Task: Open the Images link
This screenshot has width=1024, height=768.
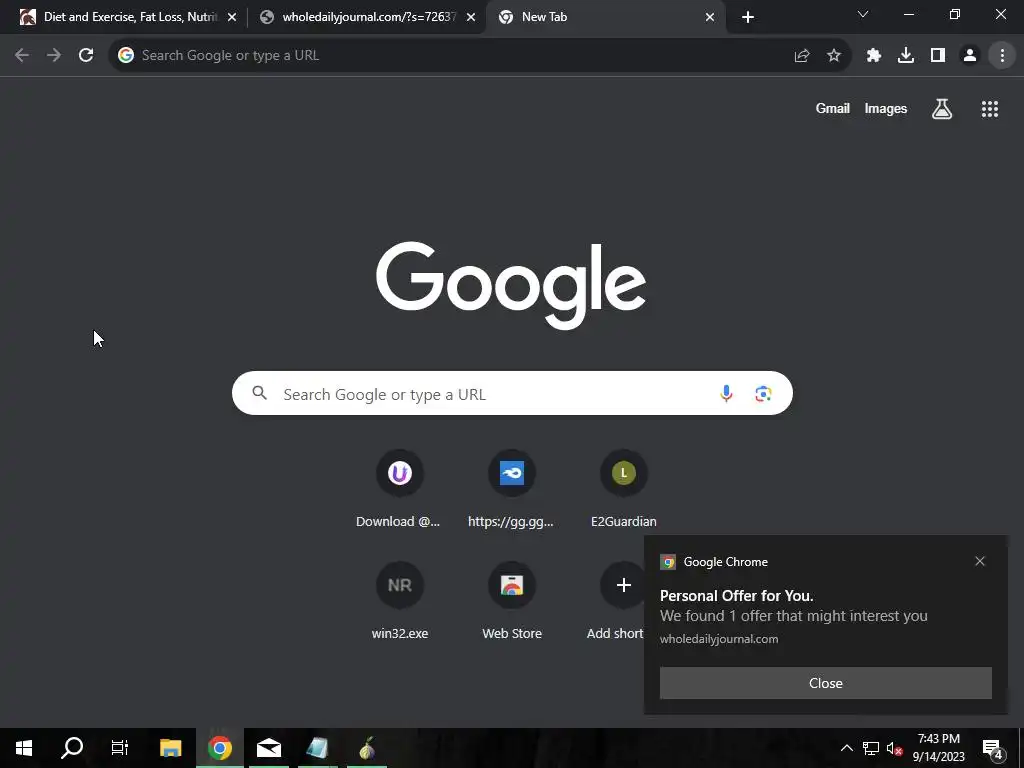Action: (886, 108)
